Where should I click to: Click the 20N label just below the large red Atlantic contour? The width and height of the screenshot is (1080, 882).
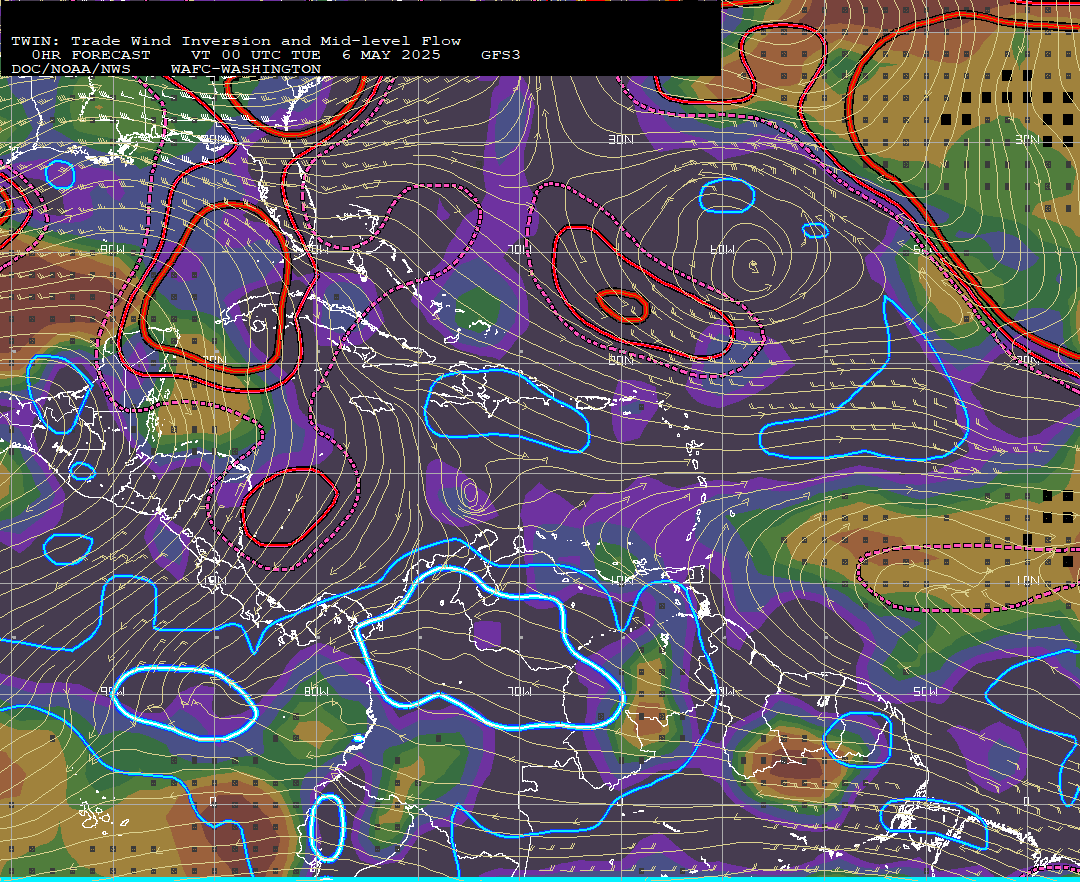pos(621,360)
